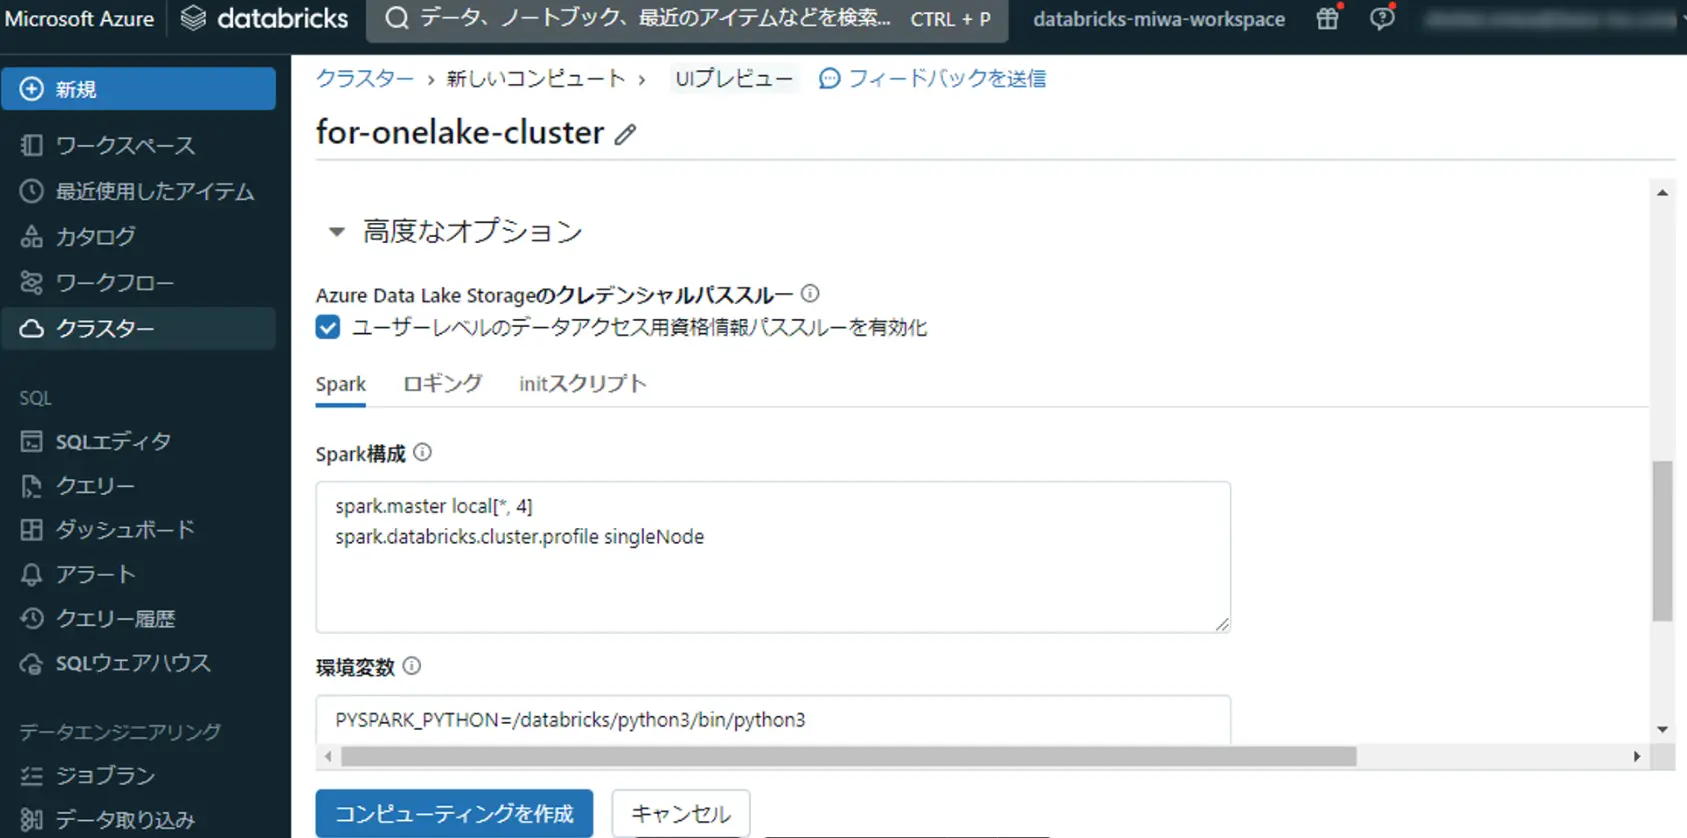Open the databricks-miwa-workspace switcher
The width and height of the screenshot is (1687, 838).
1159,19
